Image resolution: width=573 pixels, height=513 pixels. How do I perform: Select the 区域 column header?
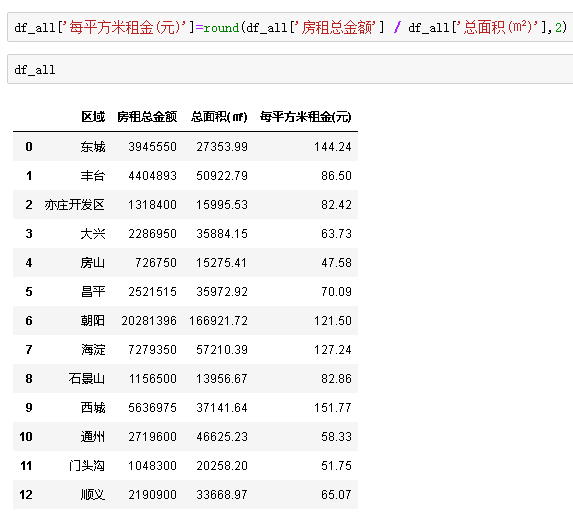point(93,117)
